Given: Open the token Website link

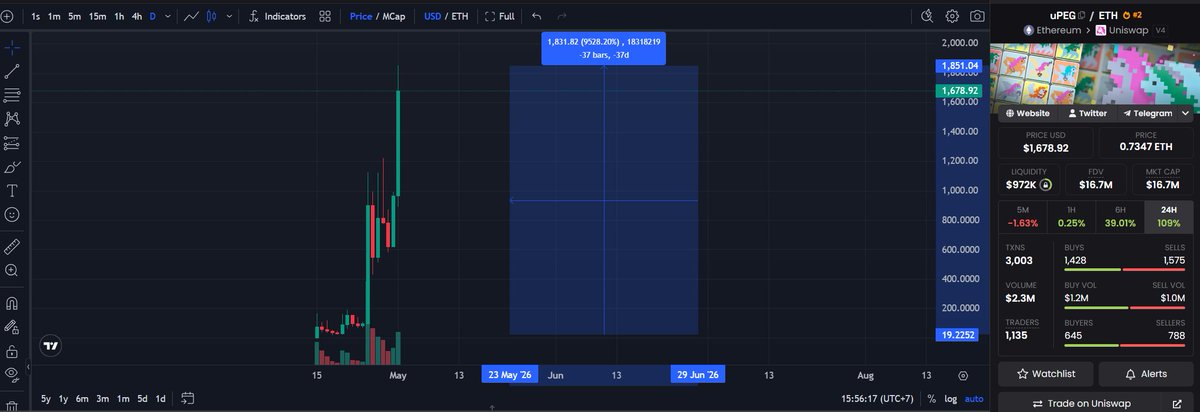Looking at the screenshot, I should 1027,114.
